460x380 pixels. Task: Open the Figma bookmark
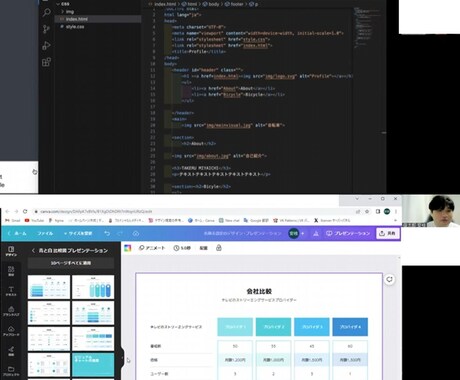pos(56,220)
